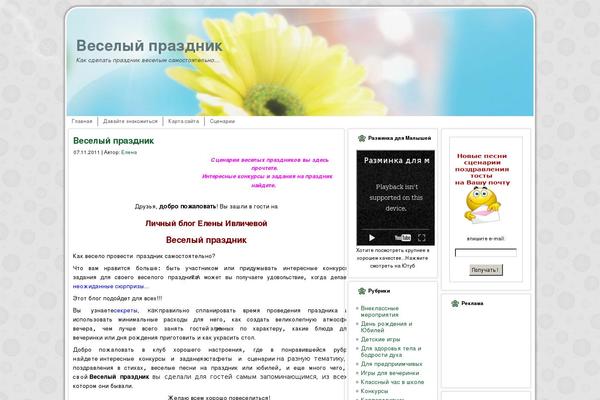Open the post title Веселый праздник
Image resolution: width=600 pixels, height=400 pixels.
tap(113, 140)
